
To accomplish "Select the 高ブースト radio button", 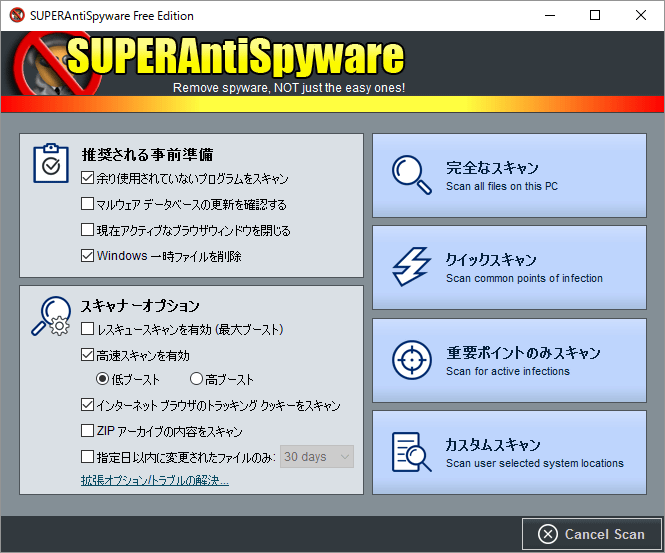I will [196, 379].
